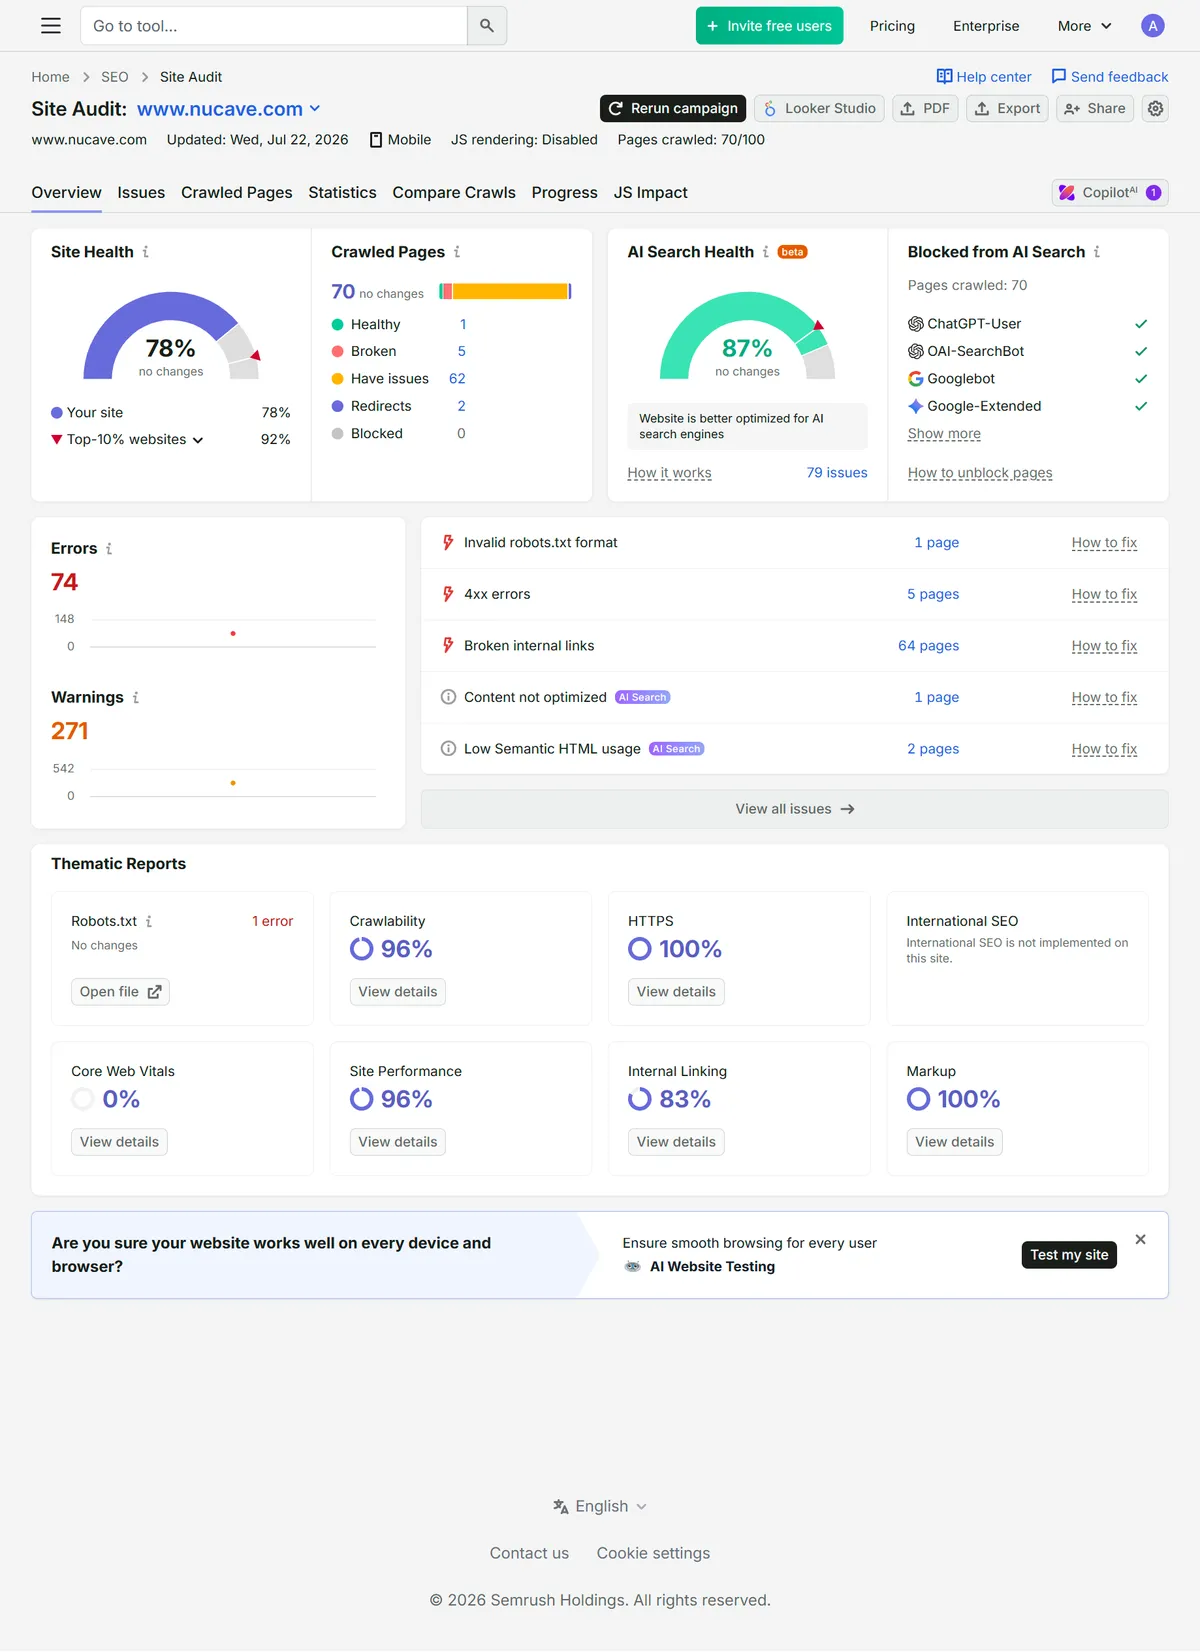Click the Go to tool search field
Image resolution: width=1200 pixels, height=1652 pixels.
274,26
